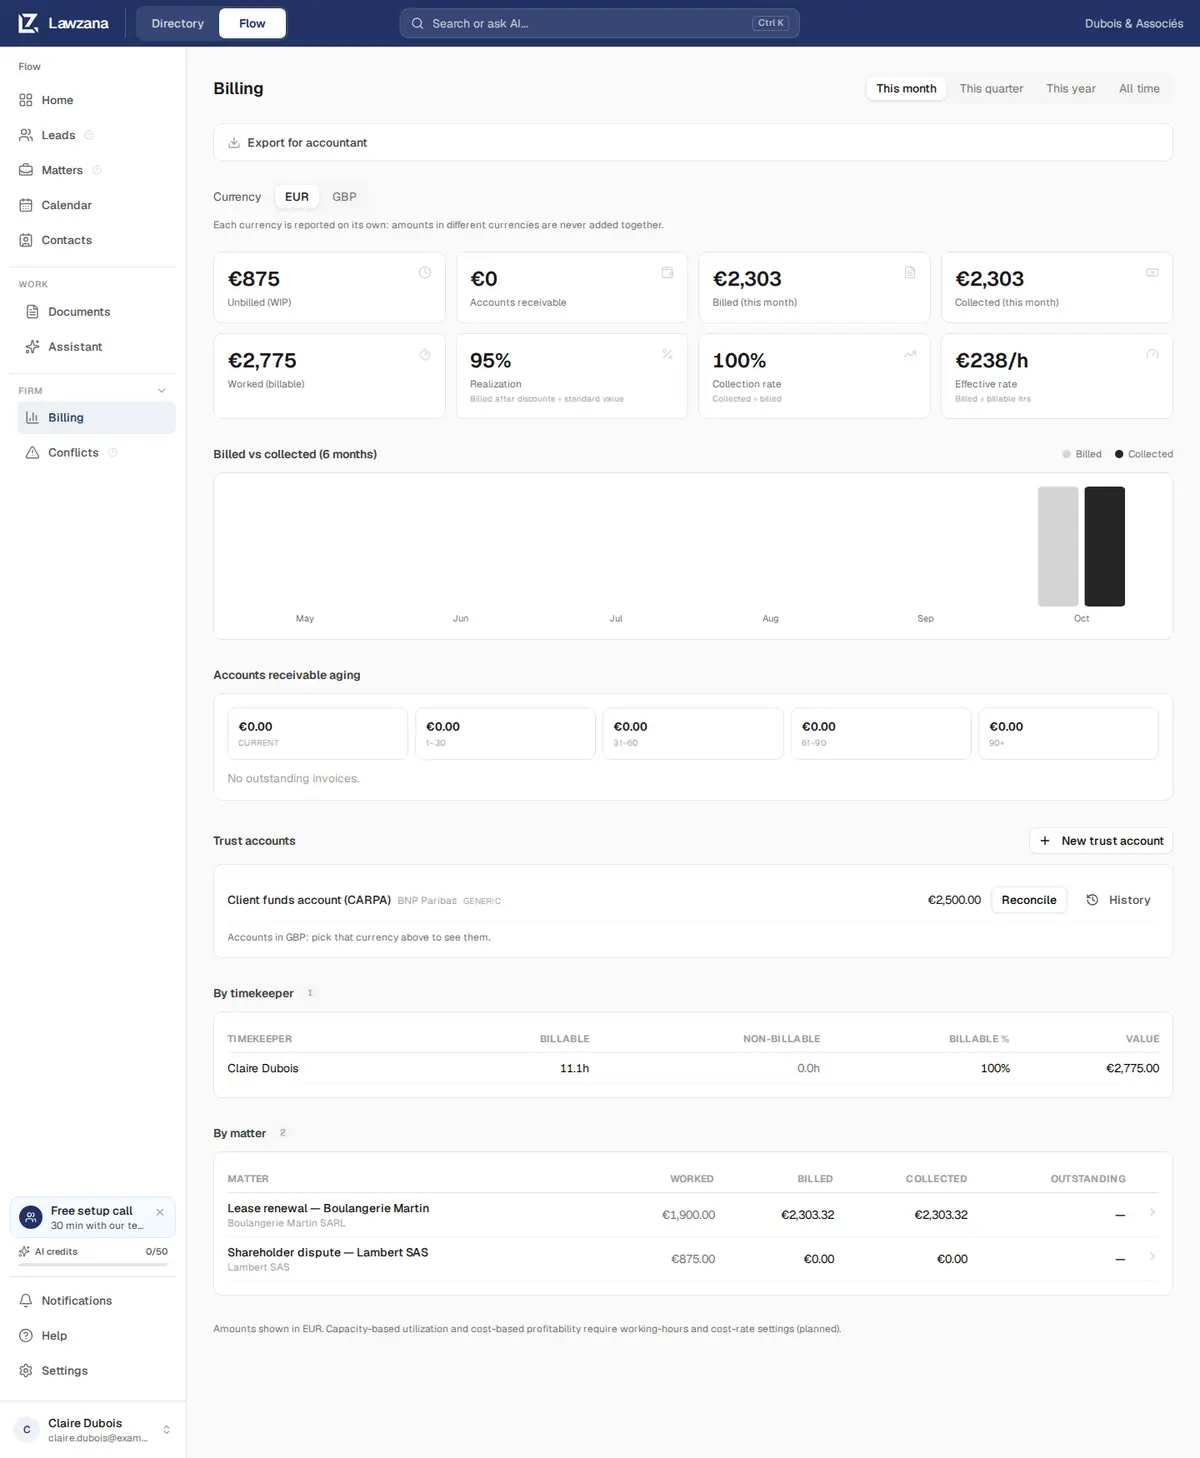
Task: Click the gray Billed bar for Oct
Action: (1058, 546)
